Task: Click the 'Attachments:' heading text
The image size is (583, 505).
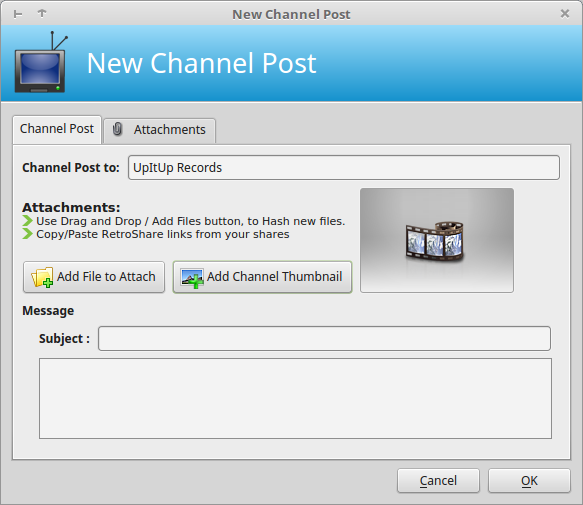Action: pyautogui.click(x=71, y=207)
